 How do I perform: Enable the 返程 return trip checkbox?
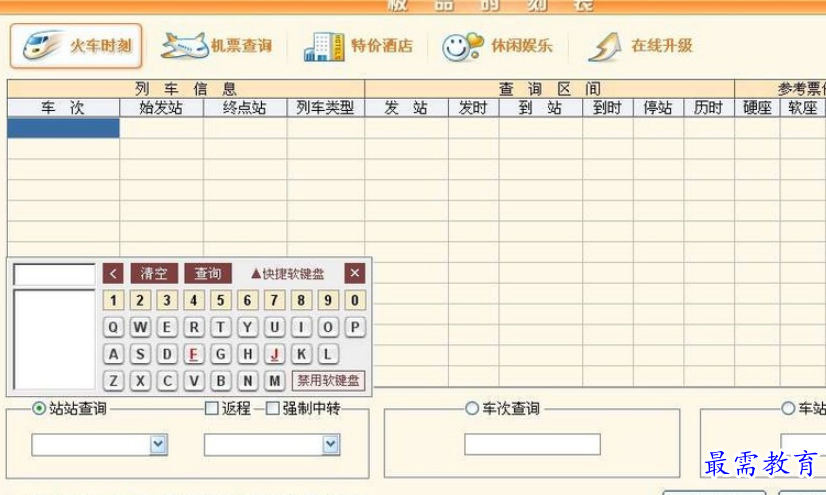(x=211, y=408)
